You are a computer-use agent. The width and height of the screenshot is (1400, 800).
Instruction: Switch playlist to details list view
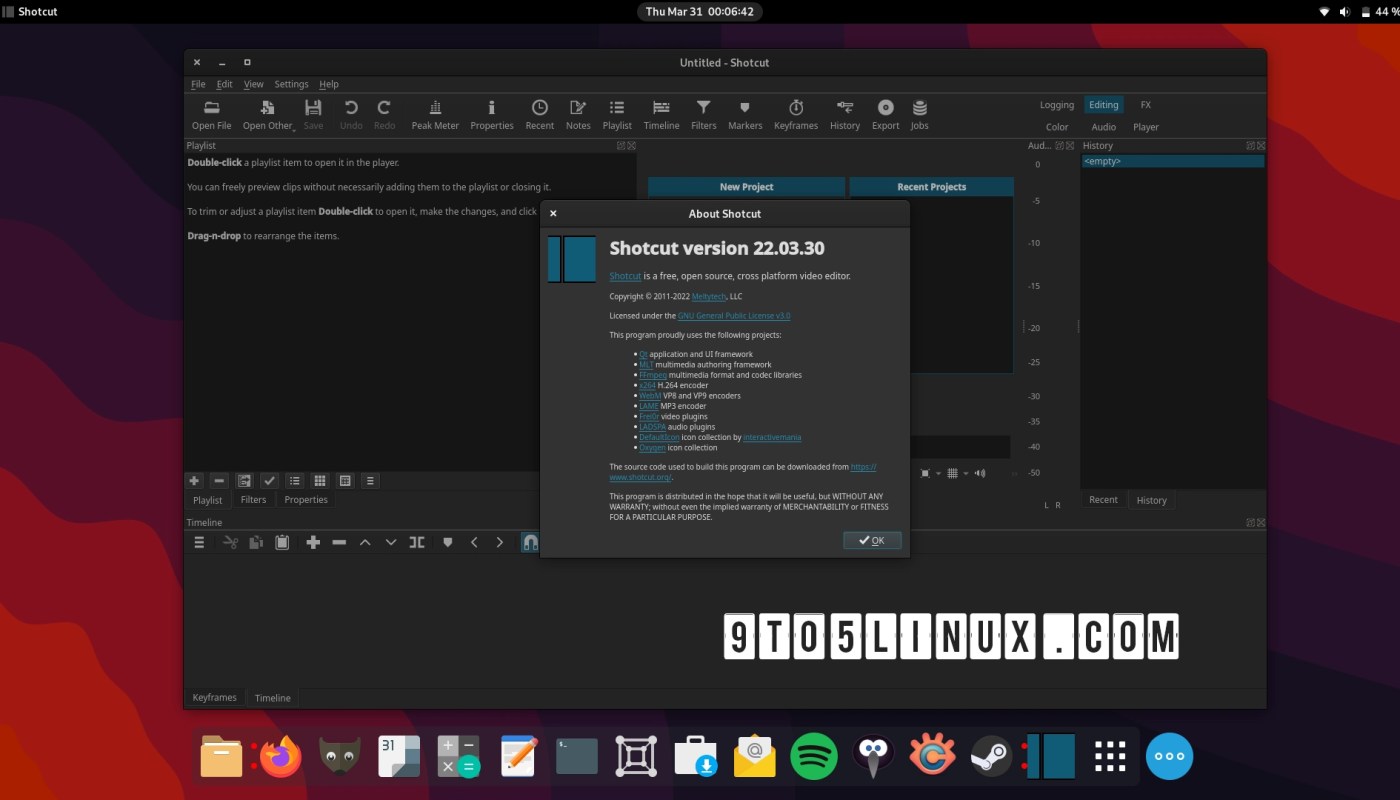295,481
